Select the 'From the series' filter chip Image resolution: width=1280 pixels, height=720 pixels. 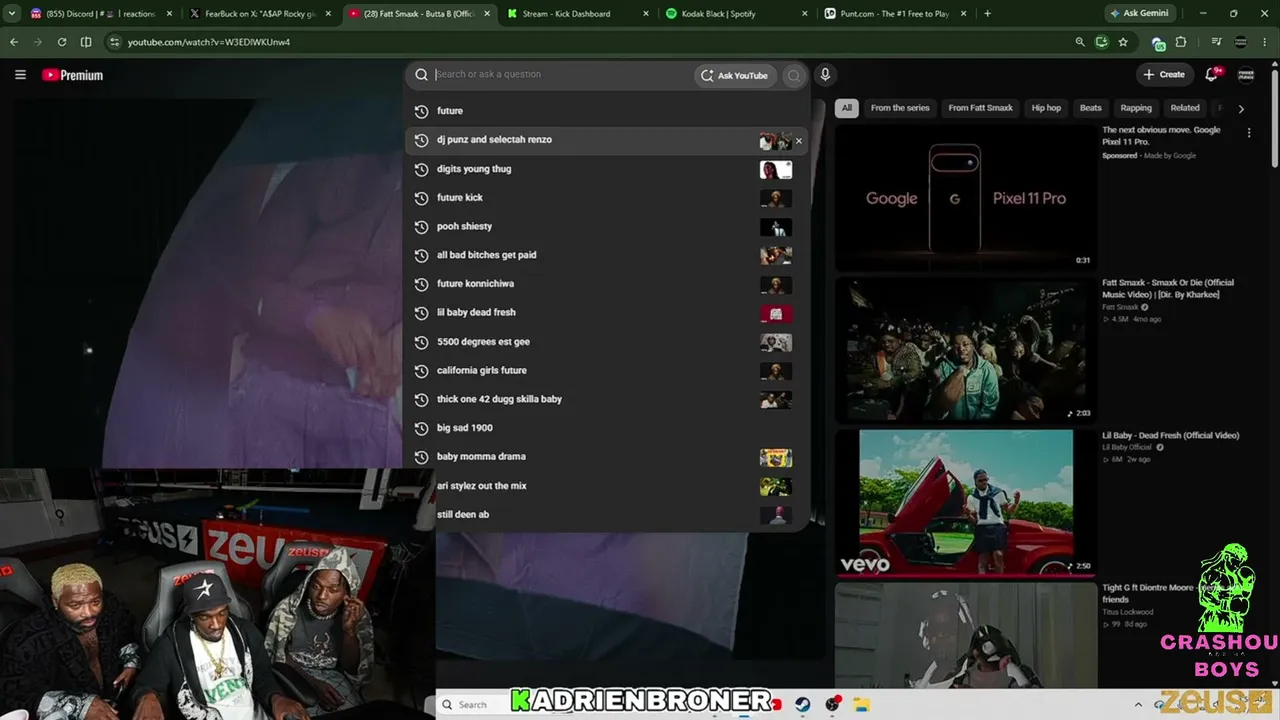(x=900, y=108)
